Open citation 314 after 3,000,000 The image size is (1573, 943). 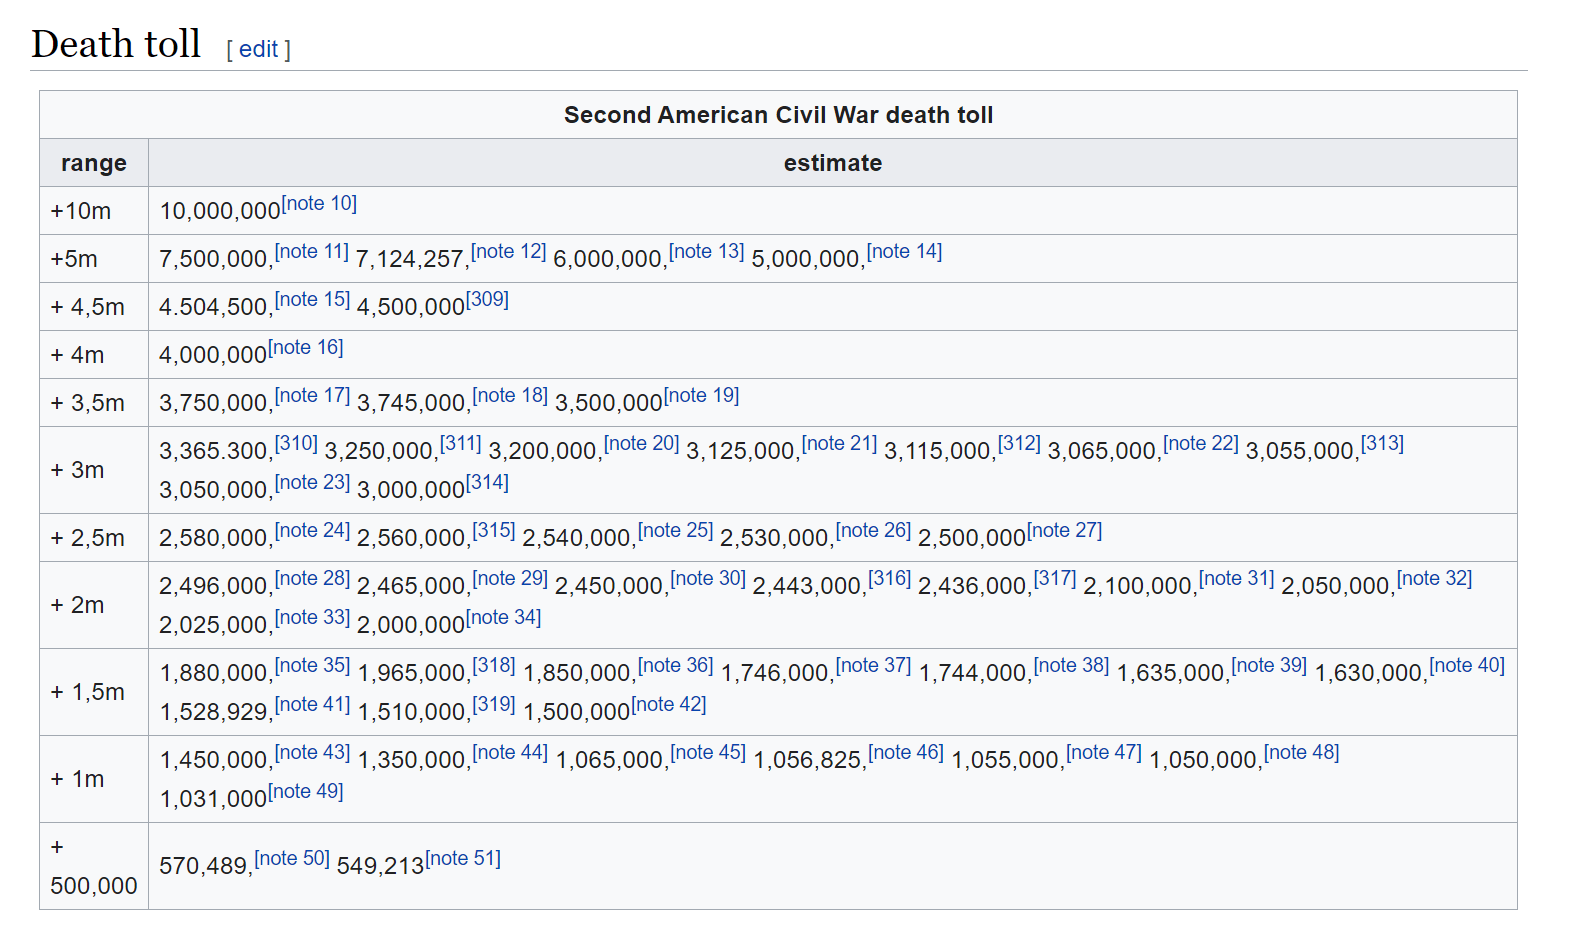tap(487, 482)
